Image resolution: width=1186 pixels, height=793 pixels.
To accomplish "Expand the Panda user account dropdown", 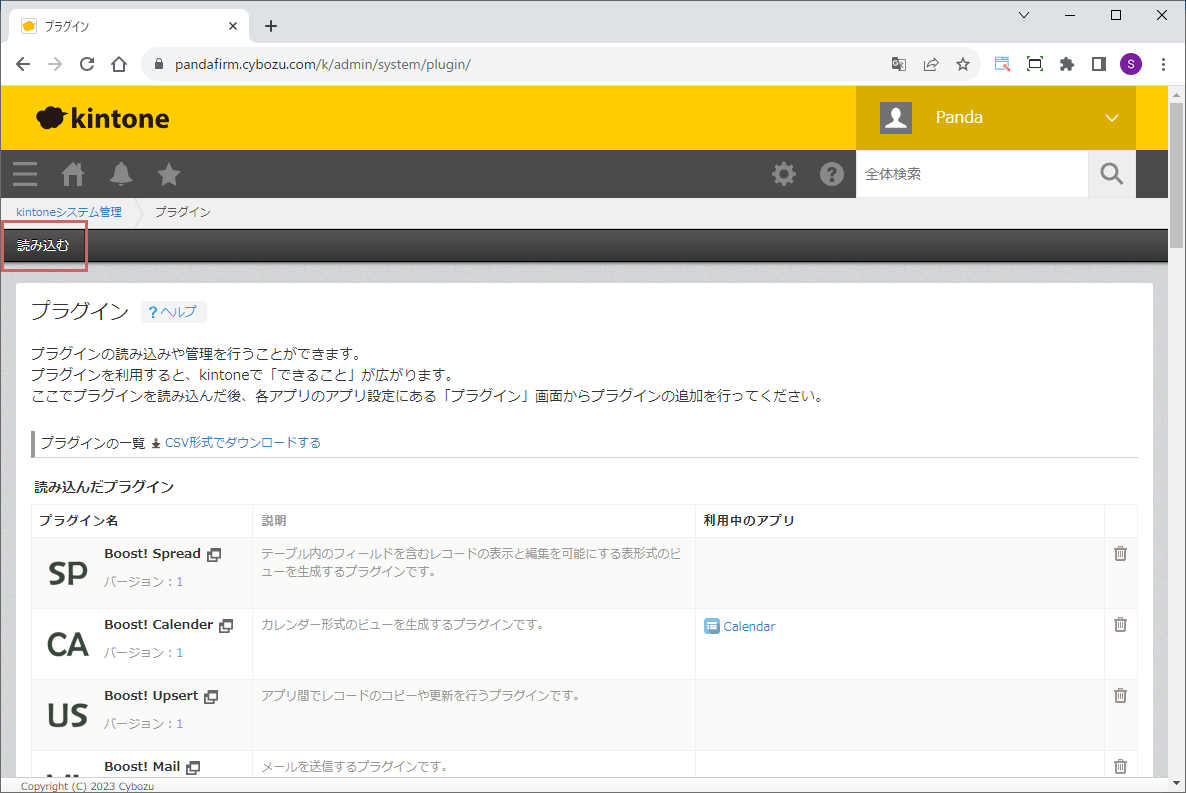I will (x=1111, y=118).
